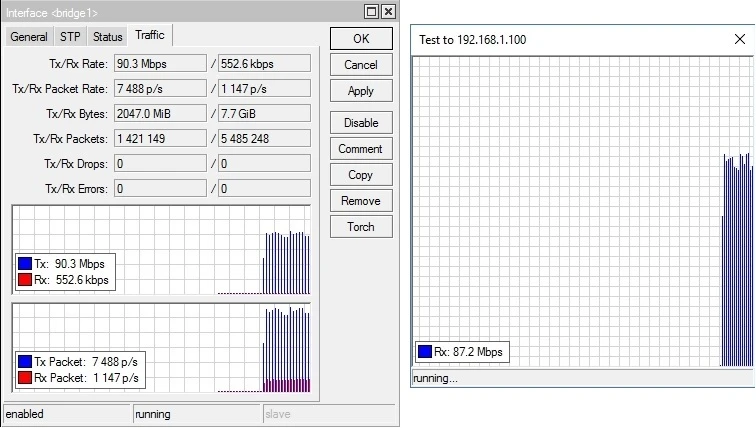Image resolution: width=756 pixels, height=428 pixels.
Task: Disable the bridge1 interface
Action: (x=360, y=123)
